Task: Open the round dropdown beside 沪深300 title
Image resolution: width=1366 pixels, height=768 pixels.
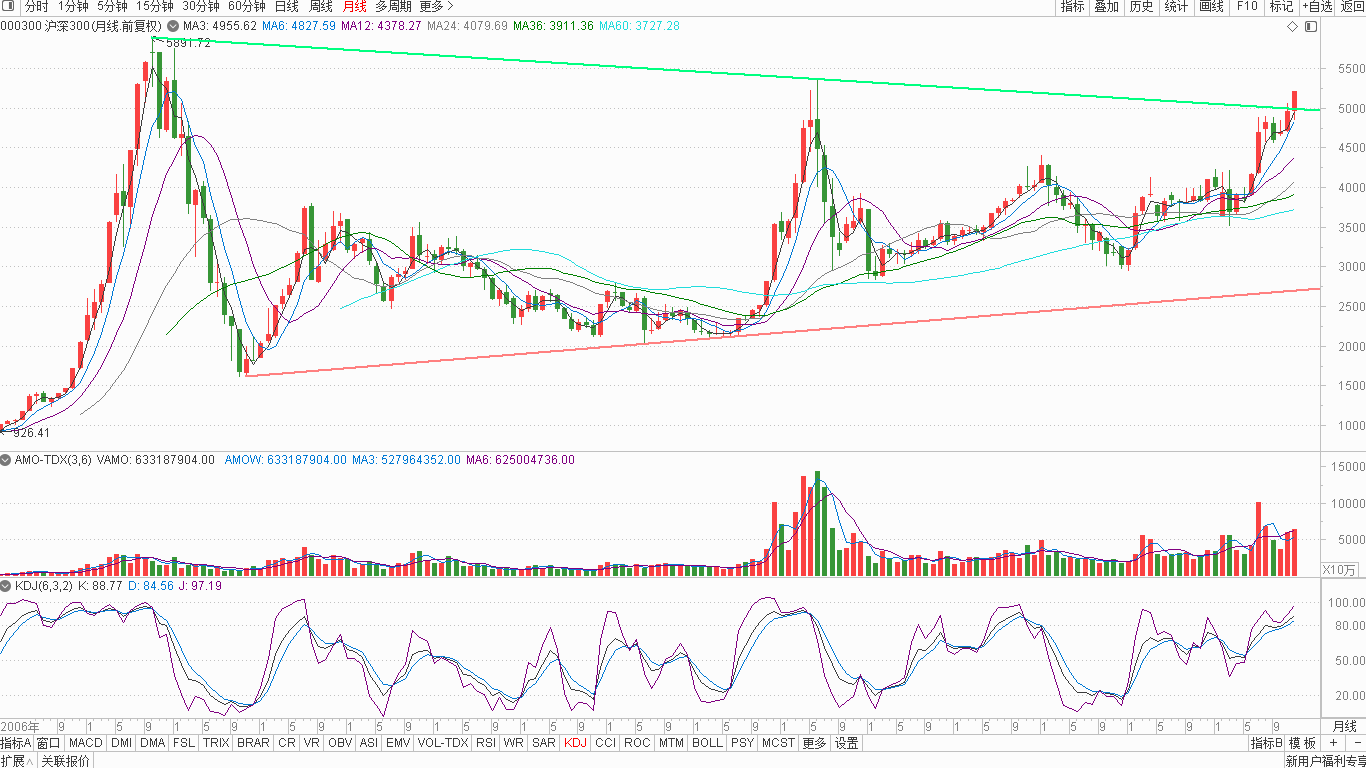Action: click(174, 26)
